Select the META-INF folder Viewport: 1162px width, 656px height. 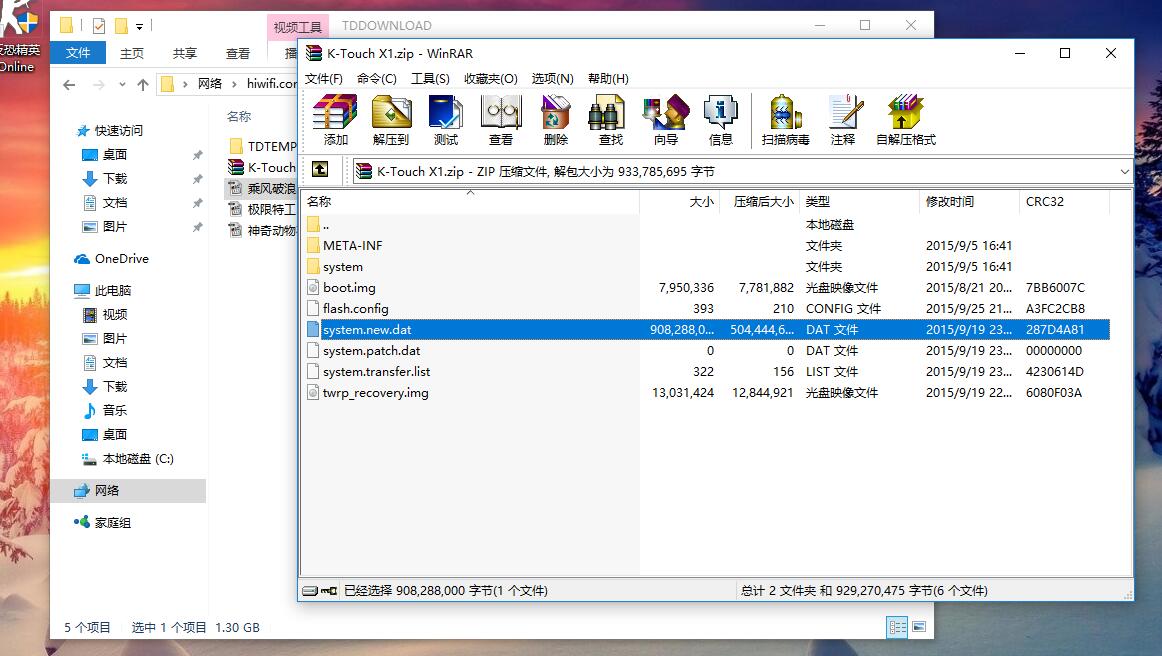[352, 246]
